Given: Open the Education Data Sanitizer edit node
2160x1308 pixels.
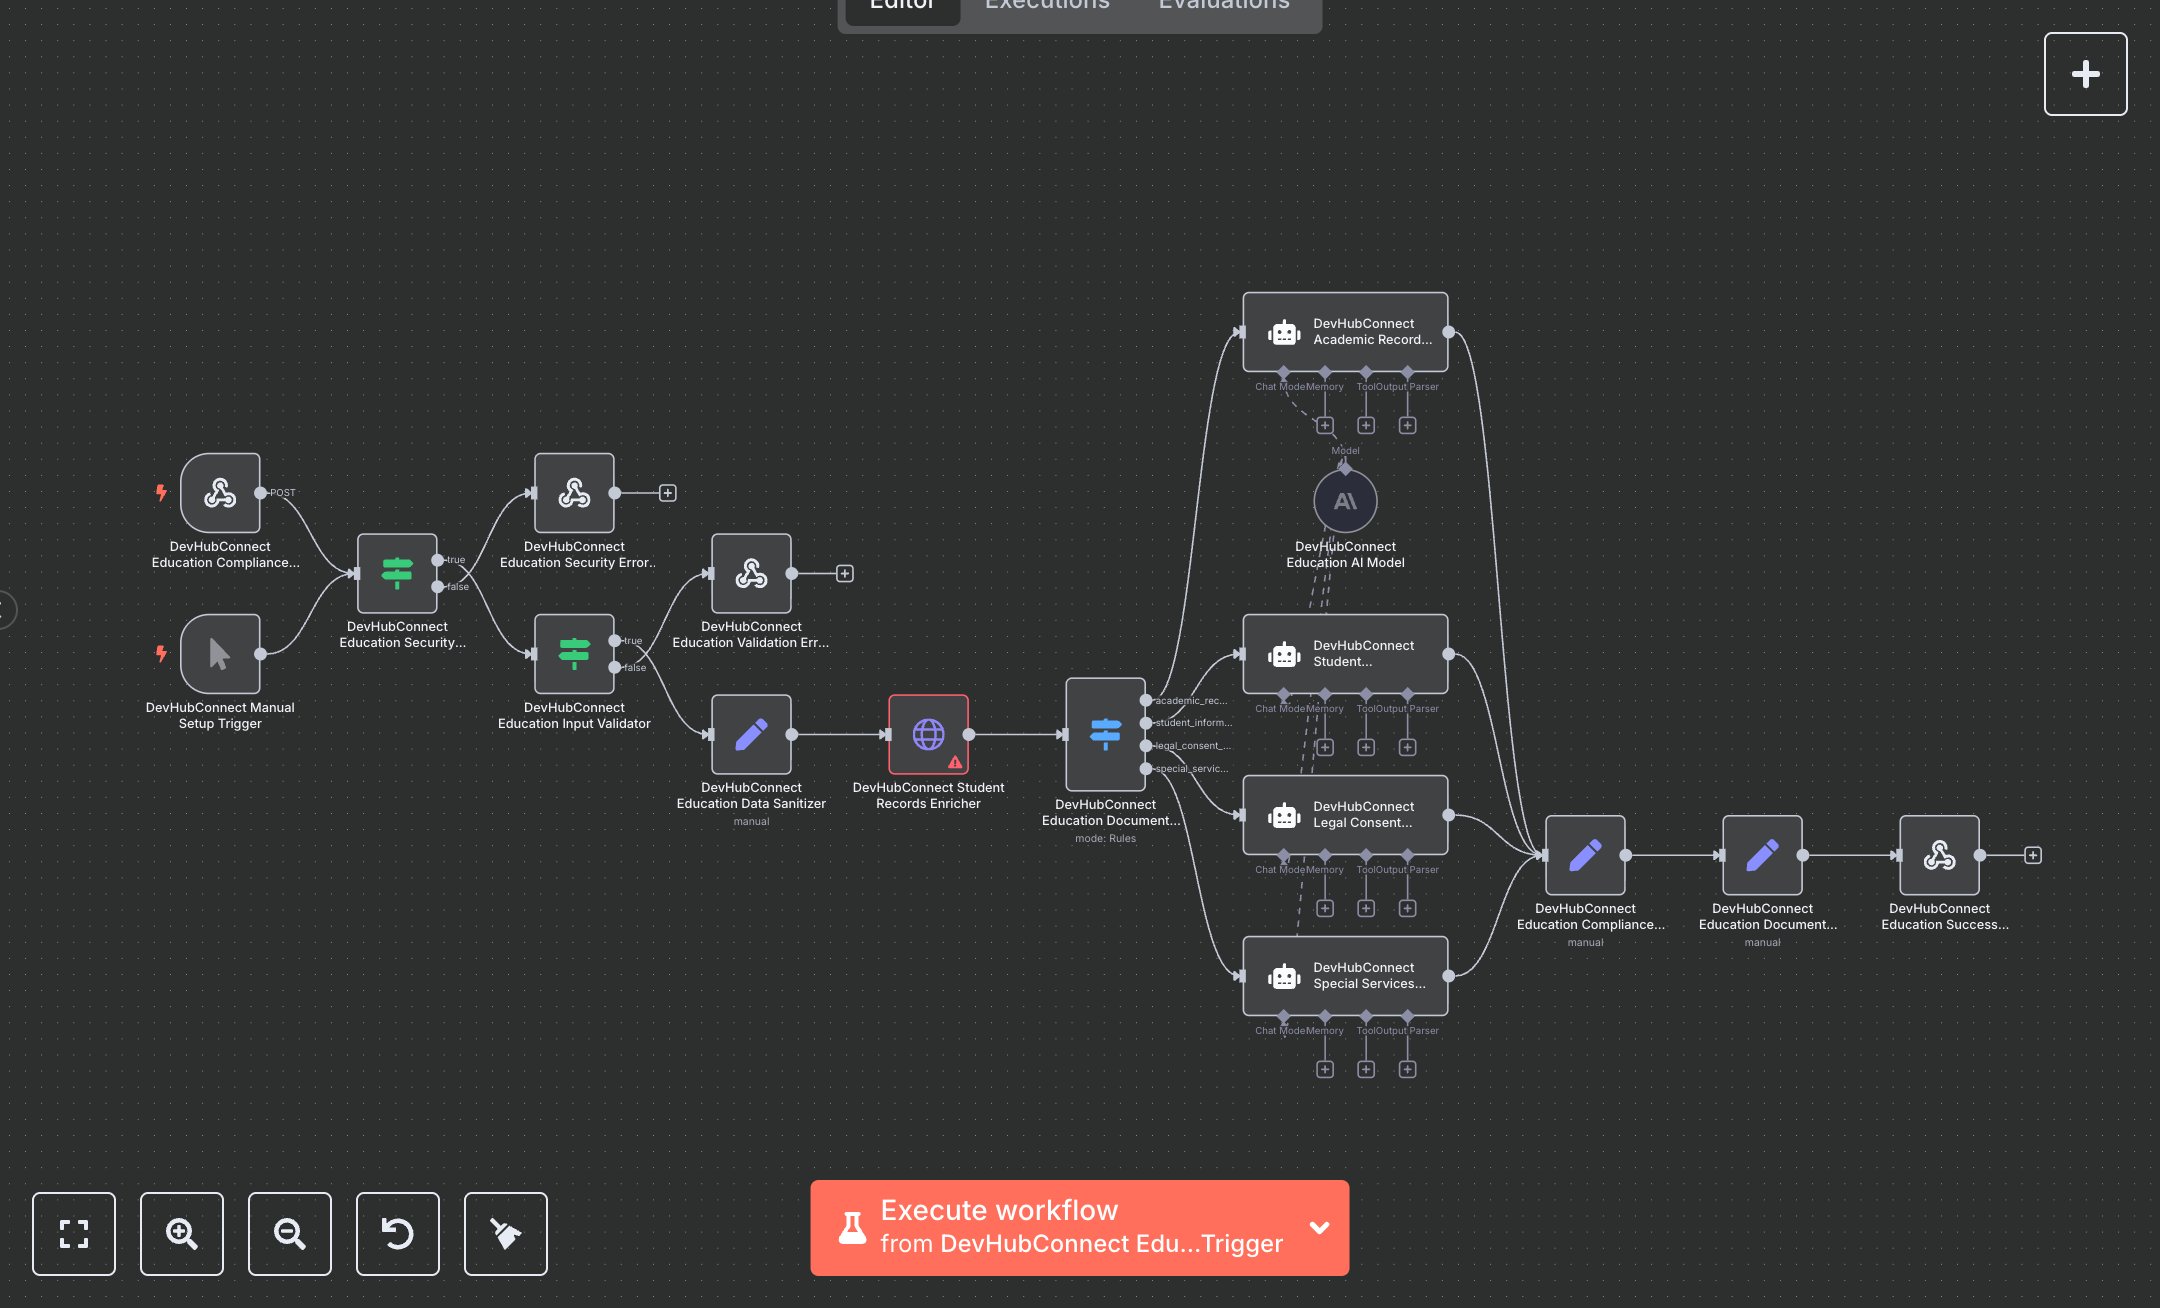Looking at the screenshot, I should point(751,735).
